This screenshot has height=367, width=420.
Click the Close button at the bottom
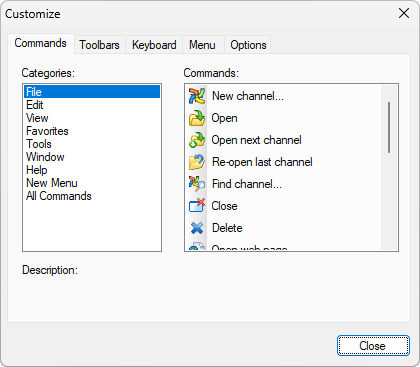(x=373, y=346)
